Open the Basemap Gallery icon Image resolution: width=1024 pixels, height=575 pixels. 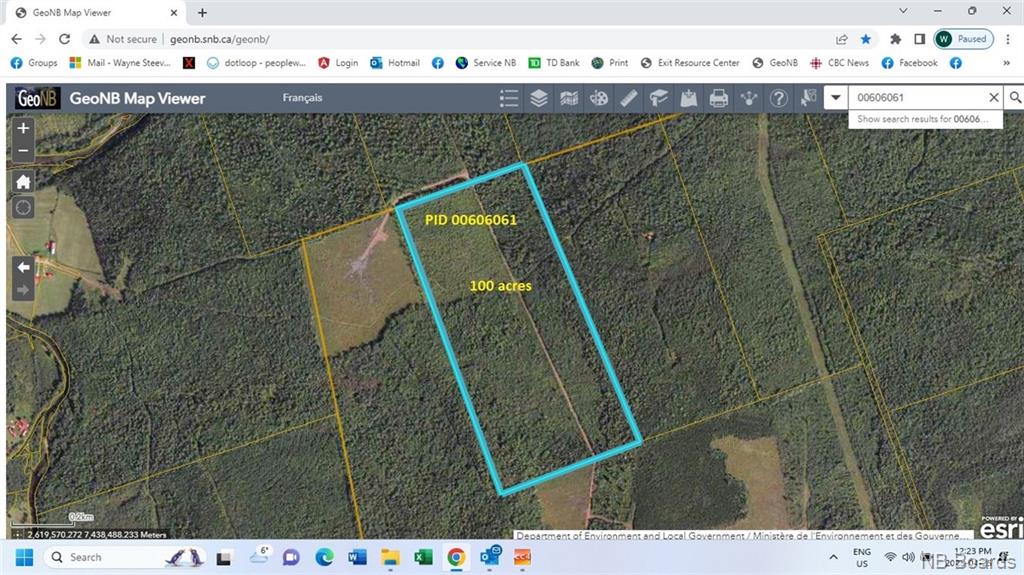coord(569,98)
